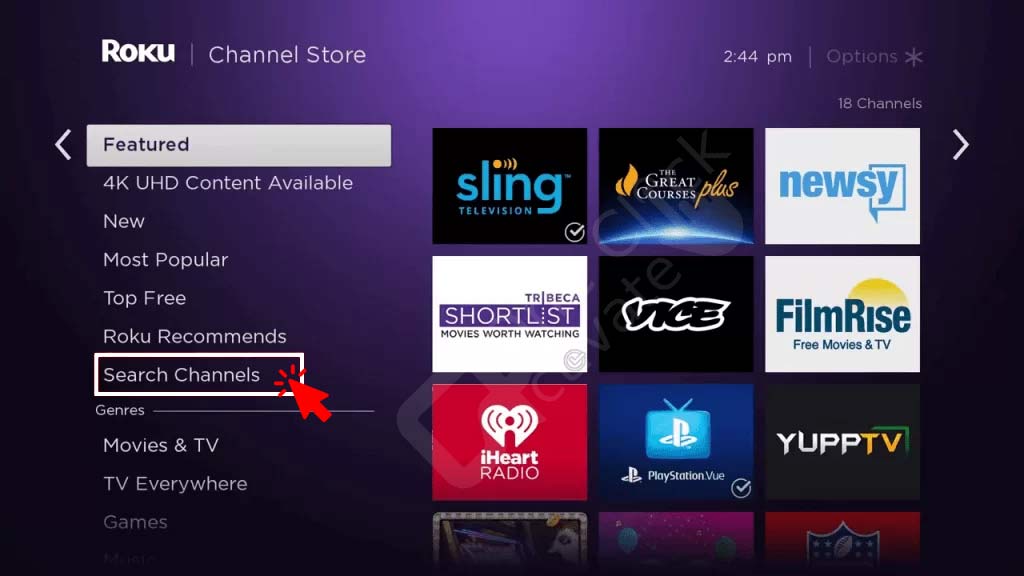
Task: Open The Great Courses Plus channel
Action: click(676, 186)
